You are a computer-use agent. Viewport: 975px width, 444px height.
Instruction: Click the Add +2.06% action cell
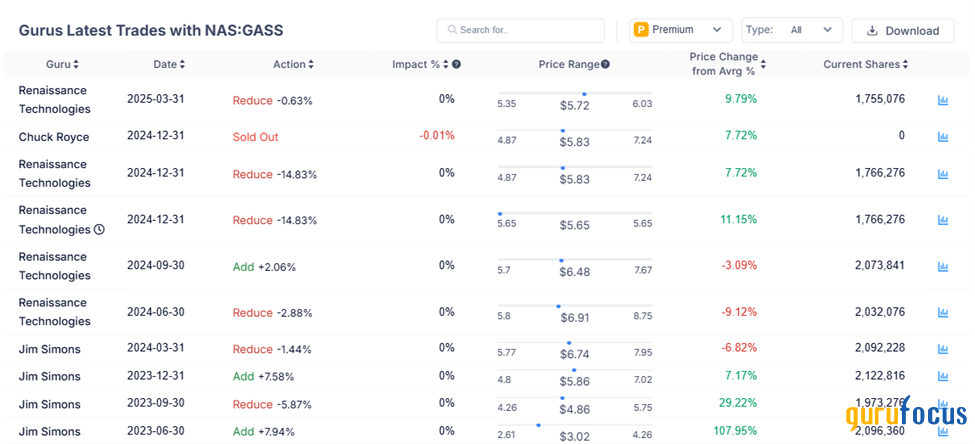[x=264, y=267]
